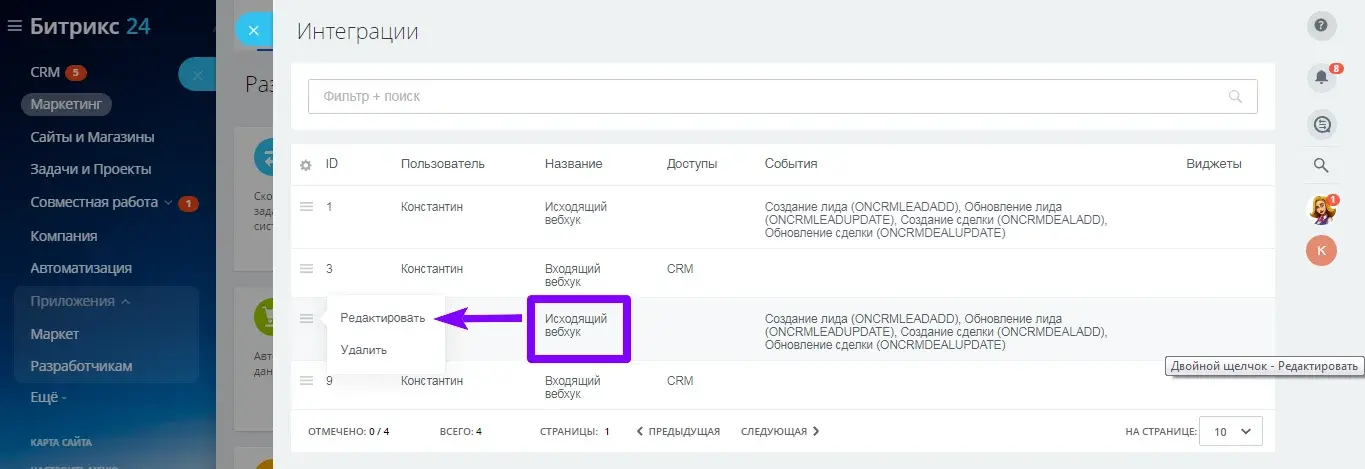Open the chat messages icon in the right panel
This screenshot has width=1365, height=469.
coord(1321,124)
